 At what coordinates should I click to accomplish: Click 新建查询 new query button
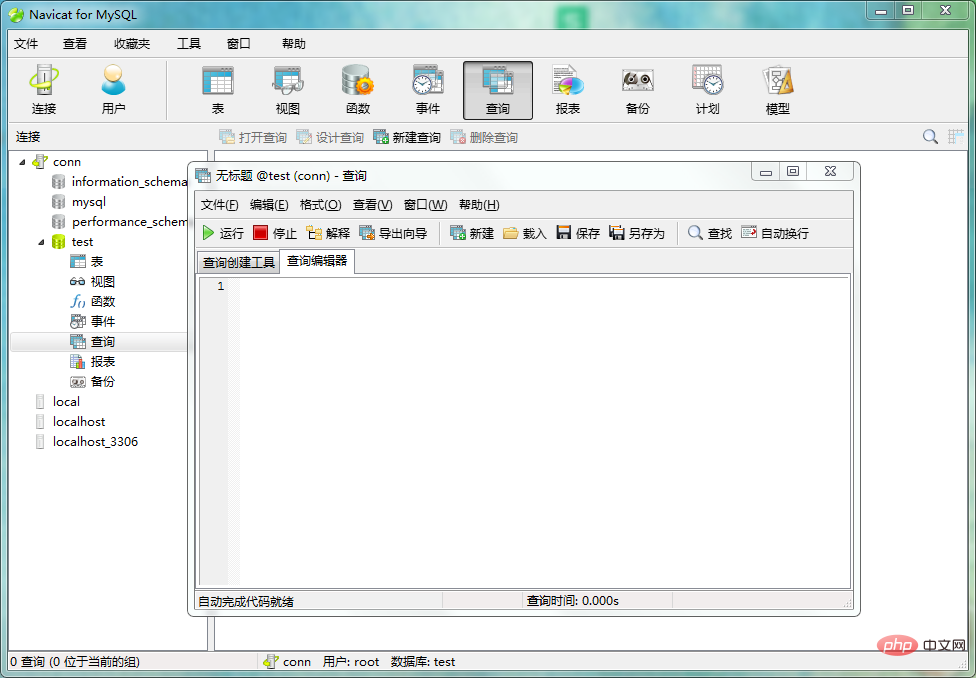(x=407, y=137)
